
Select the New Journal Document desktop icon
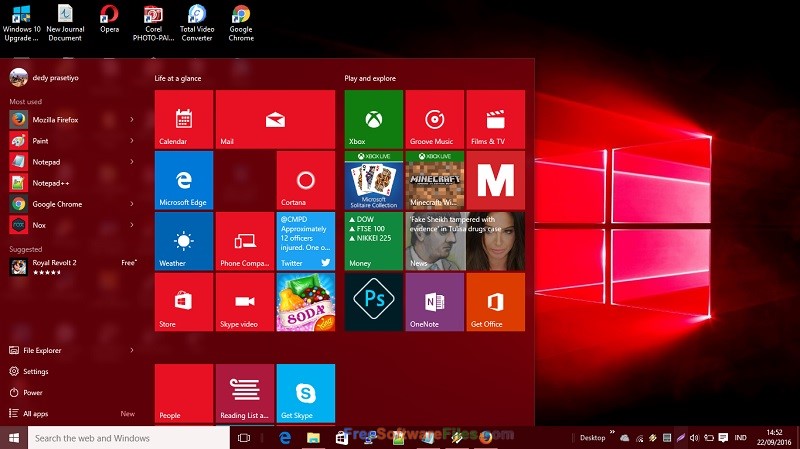click(x=65, y=22)
